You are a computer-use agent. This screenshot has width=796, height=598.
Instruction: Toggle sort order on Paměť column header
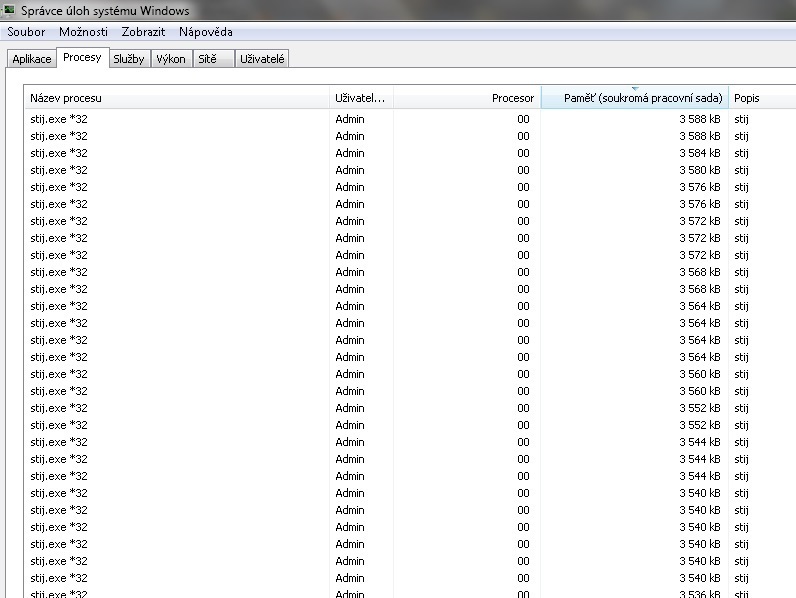634,98
